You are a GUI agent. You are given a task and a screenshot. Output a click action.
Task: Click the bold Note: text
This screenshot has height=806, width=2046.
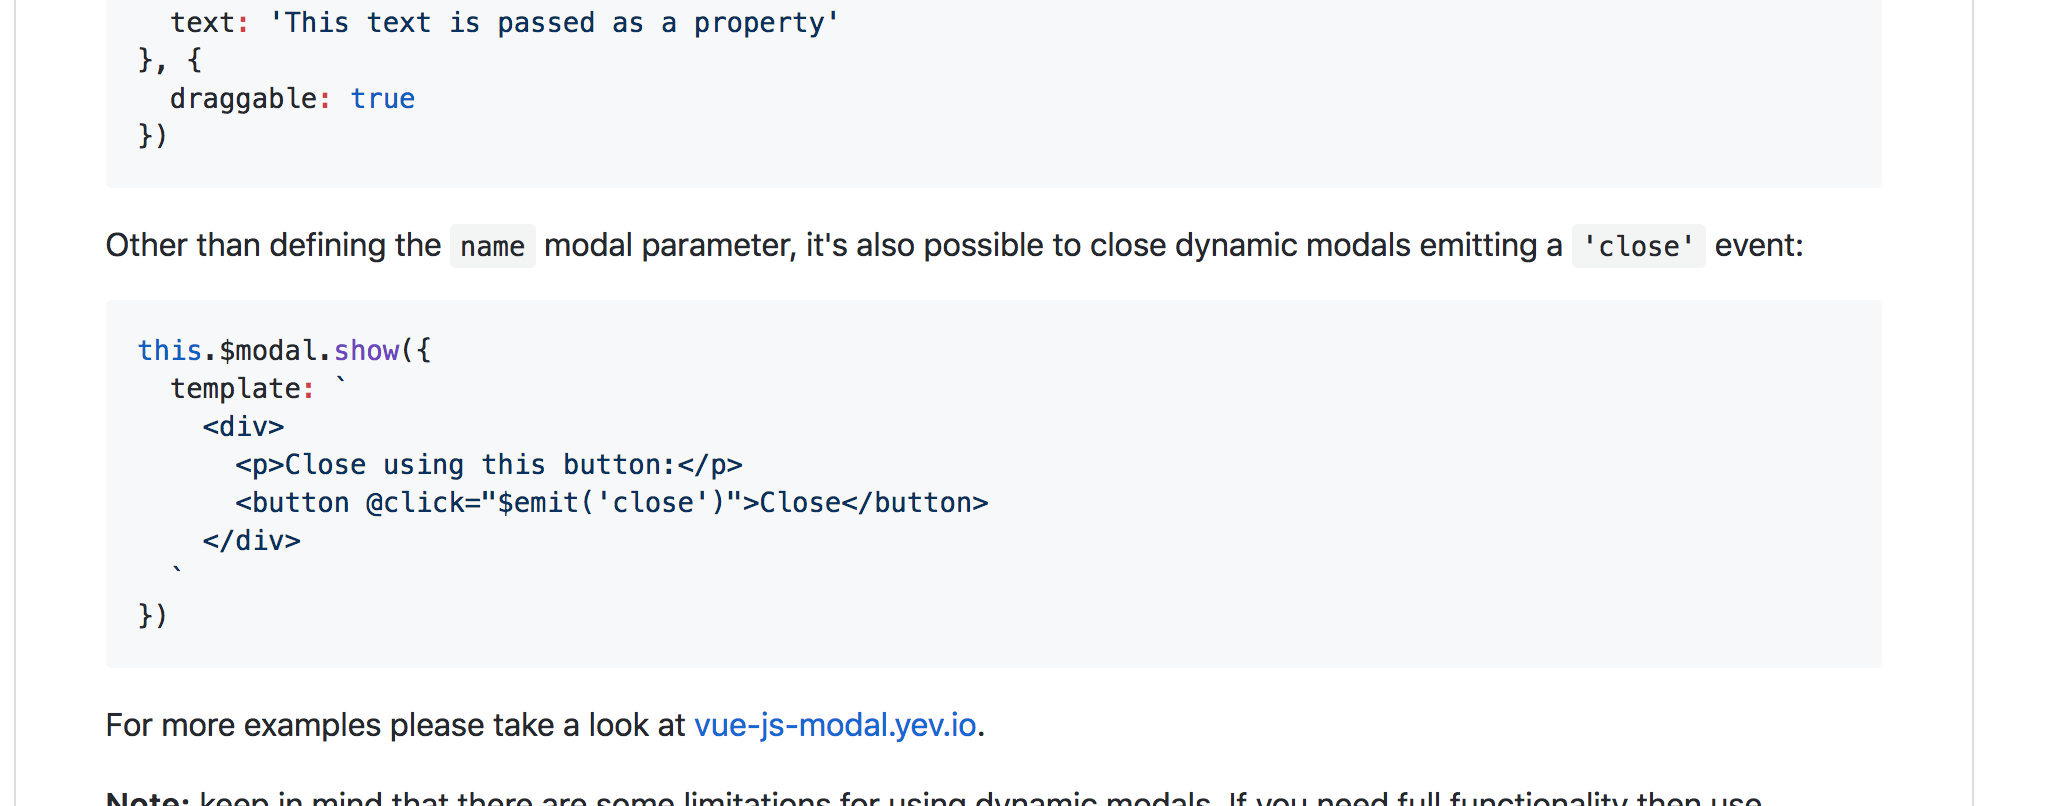[x=148, y=799]
